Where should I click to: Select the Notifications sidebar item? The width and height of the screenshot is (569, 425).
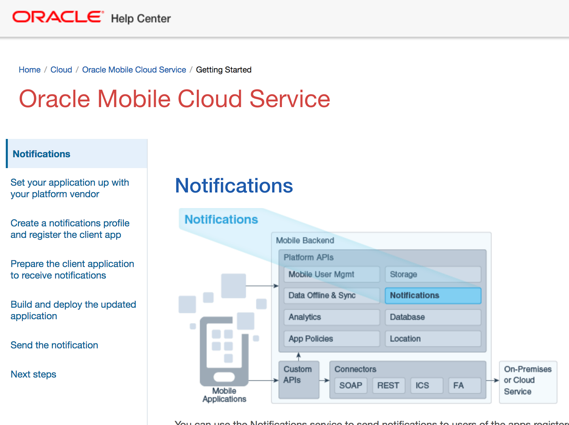tap(77, 154)
